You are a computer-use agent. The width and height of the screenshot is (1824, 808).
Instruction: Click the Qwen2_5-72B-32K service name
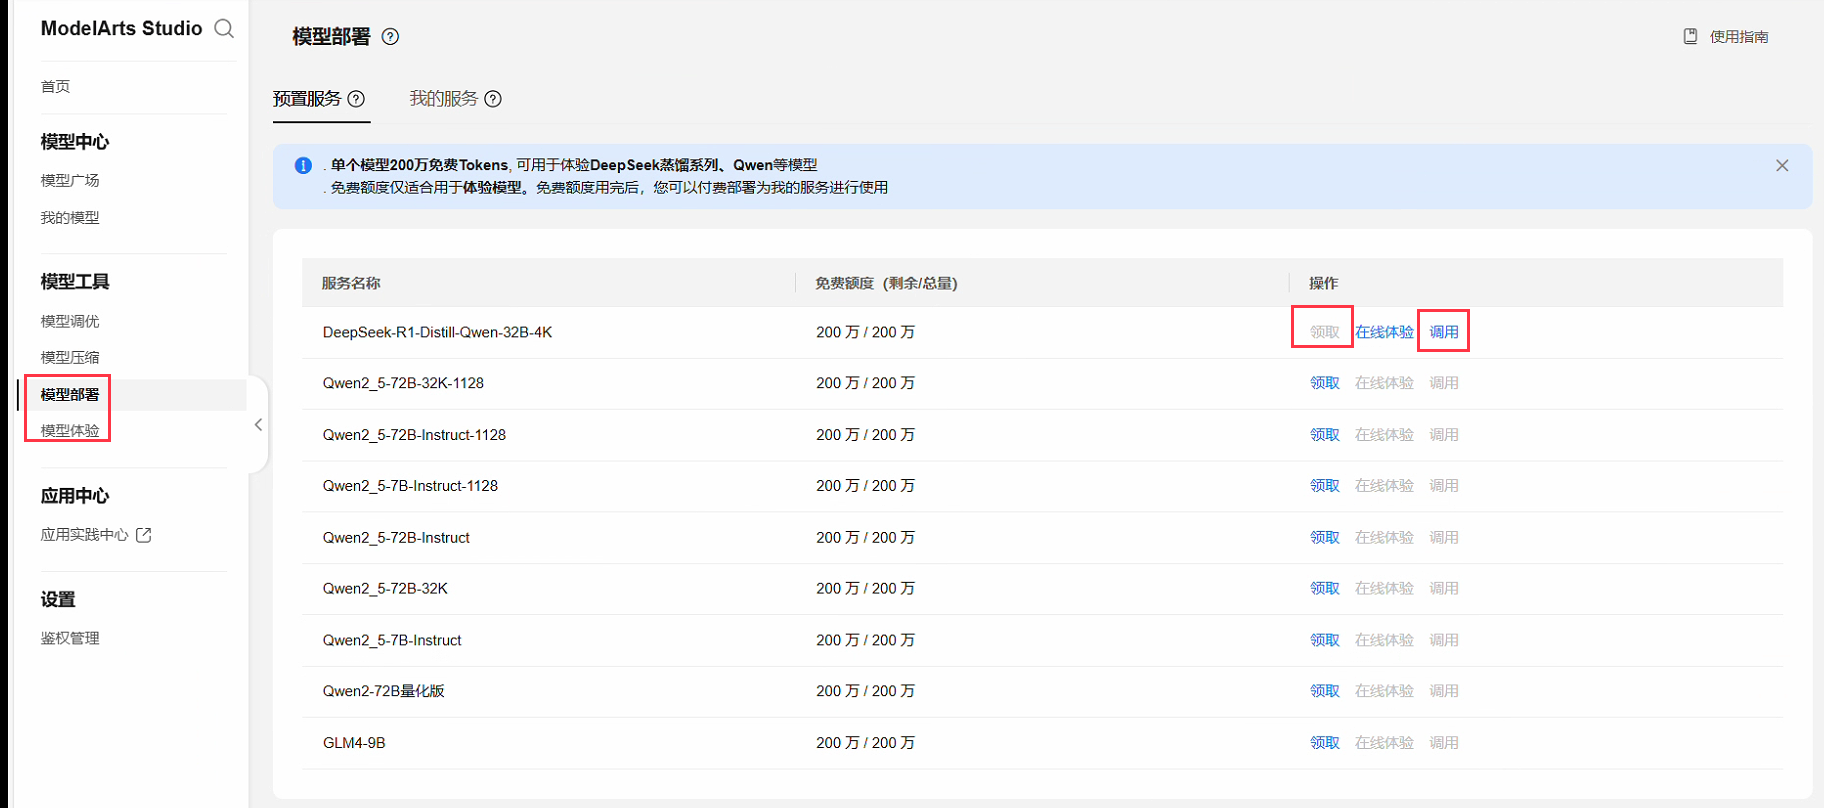point(385,589)
